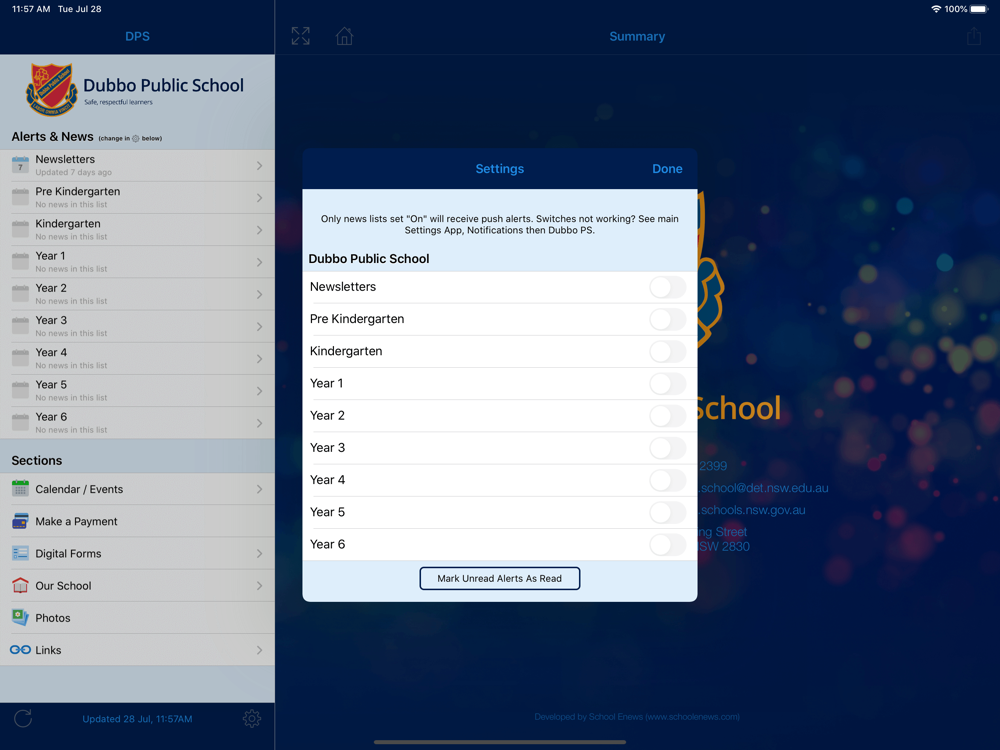Image resolution: width=1000 pixels, height=750 pixels.
Task: Open Calendar / Events row chevron
Action: [260, 489]
